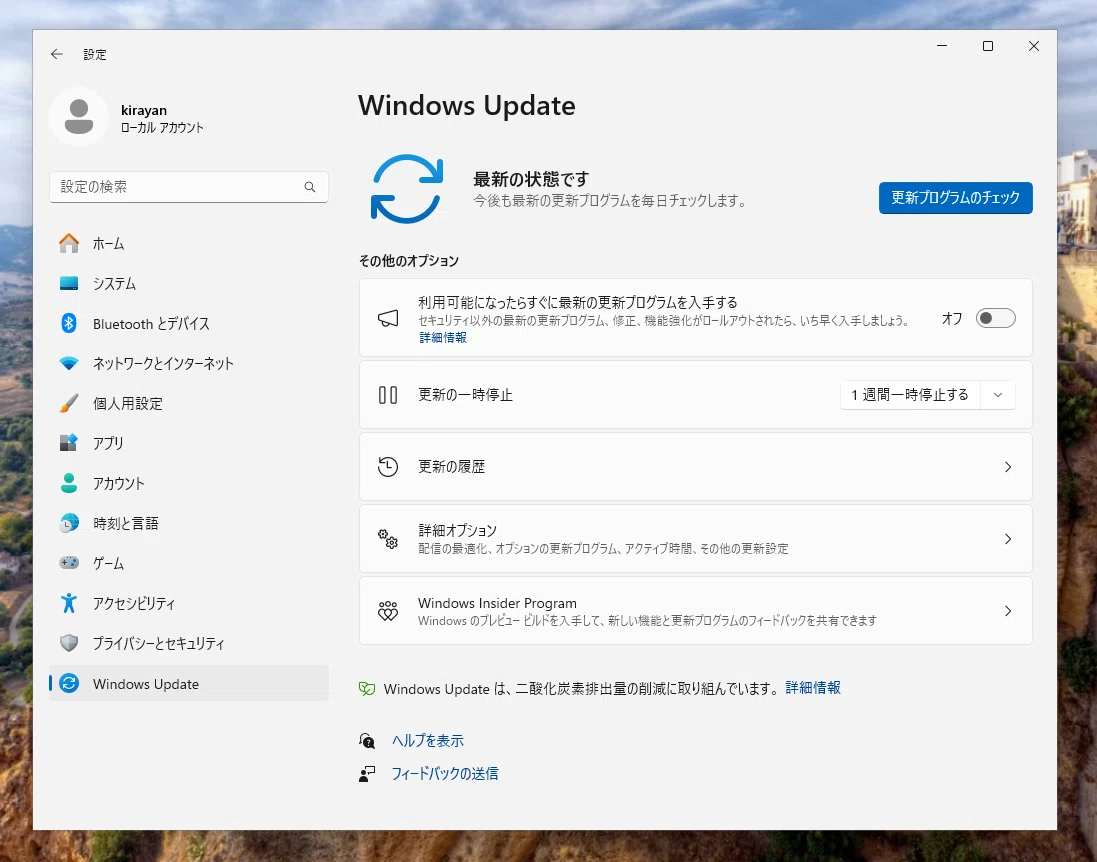Click the ヘルプを表示 link
The height and width of the screenshot is (862, 1097).
click(427, 740)
